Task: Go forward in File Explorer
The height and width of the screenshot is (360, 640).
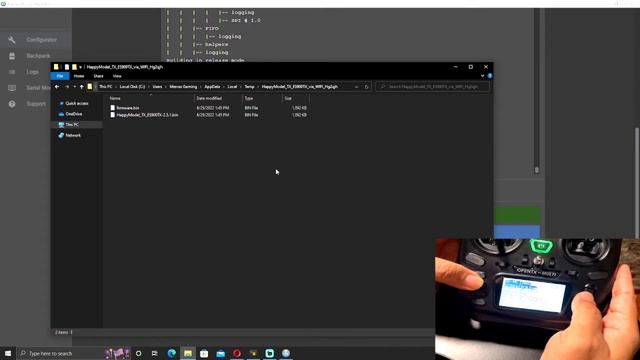Action: click(x=67, y=87)
